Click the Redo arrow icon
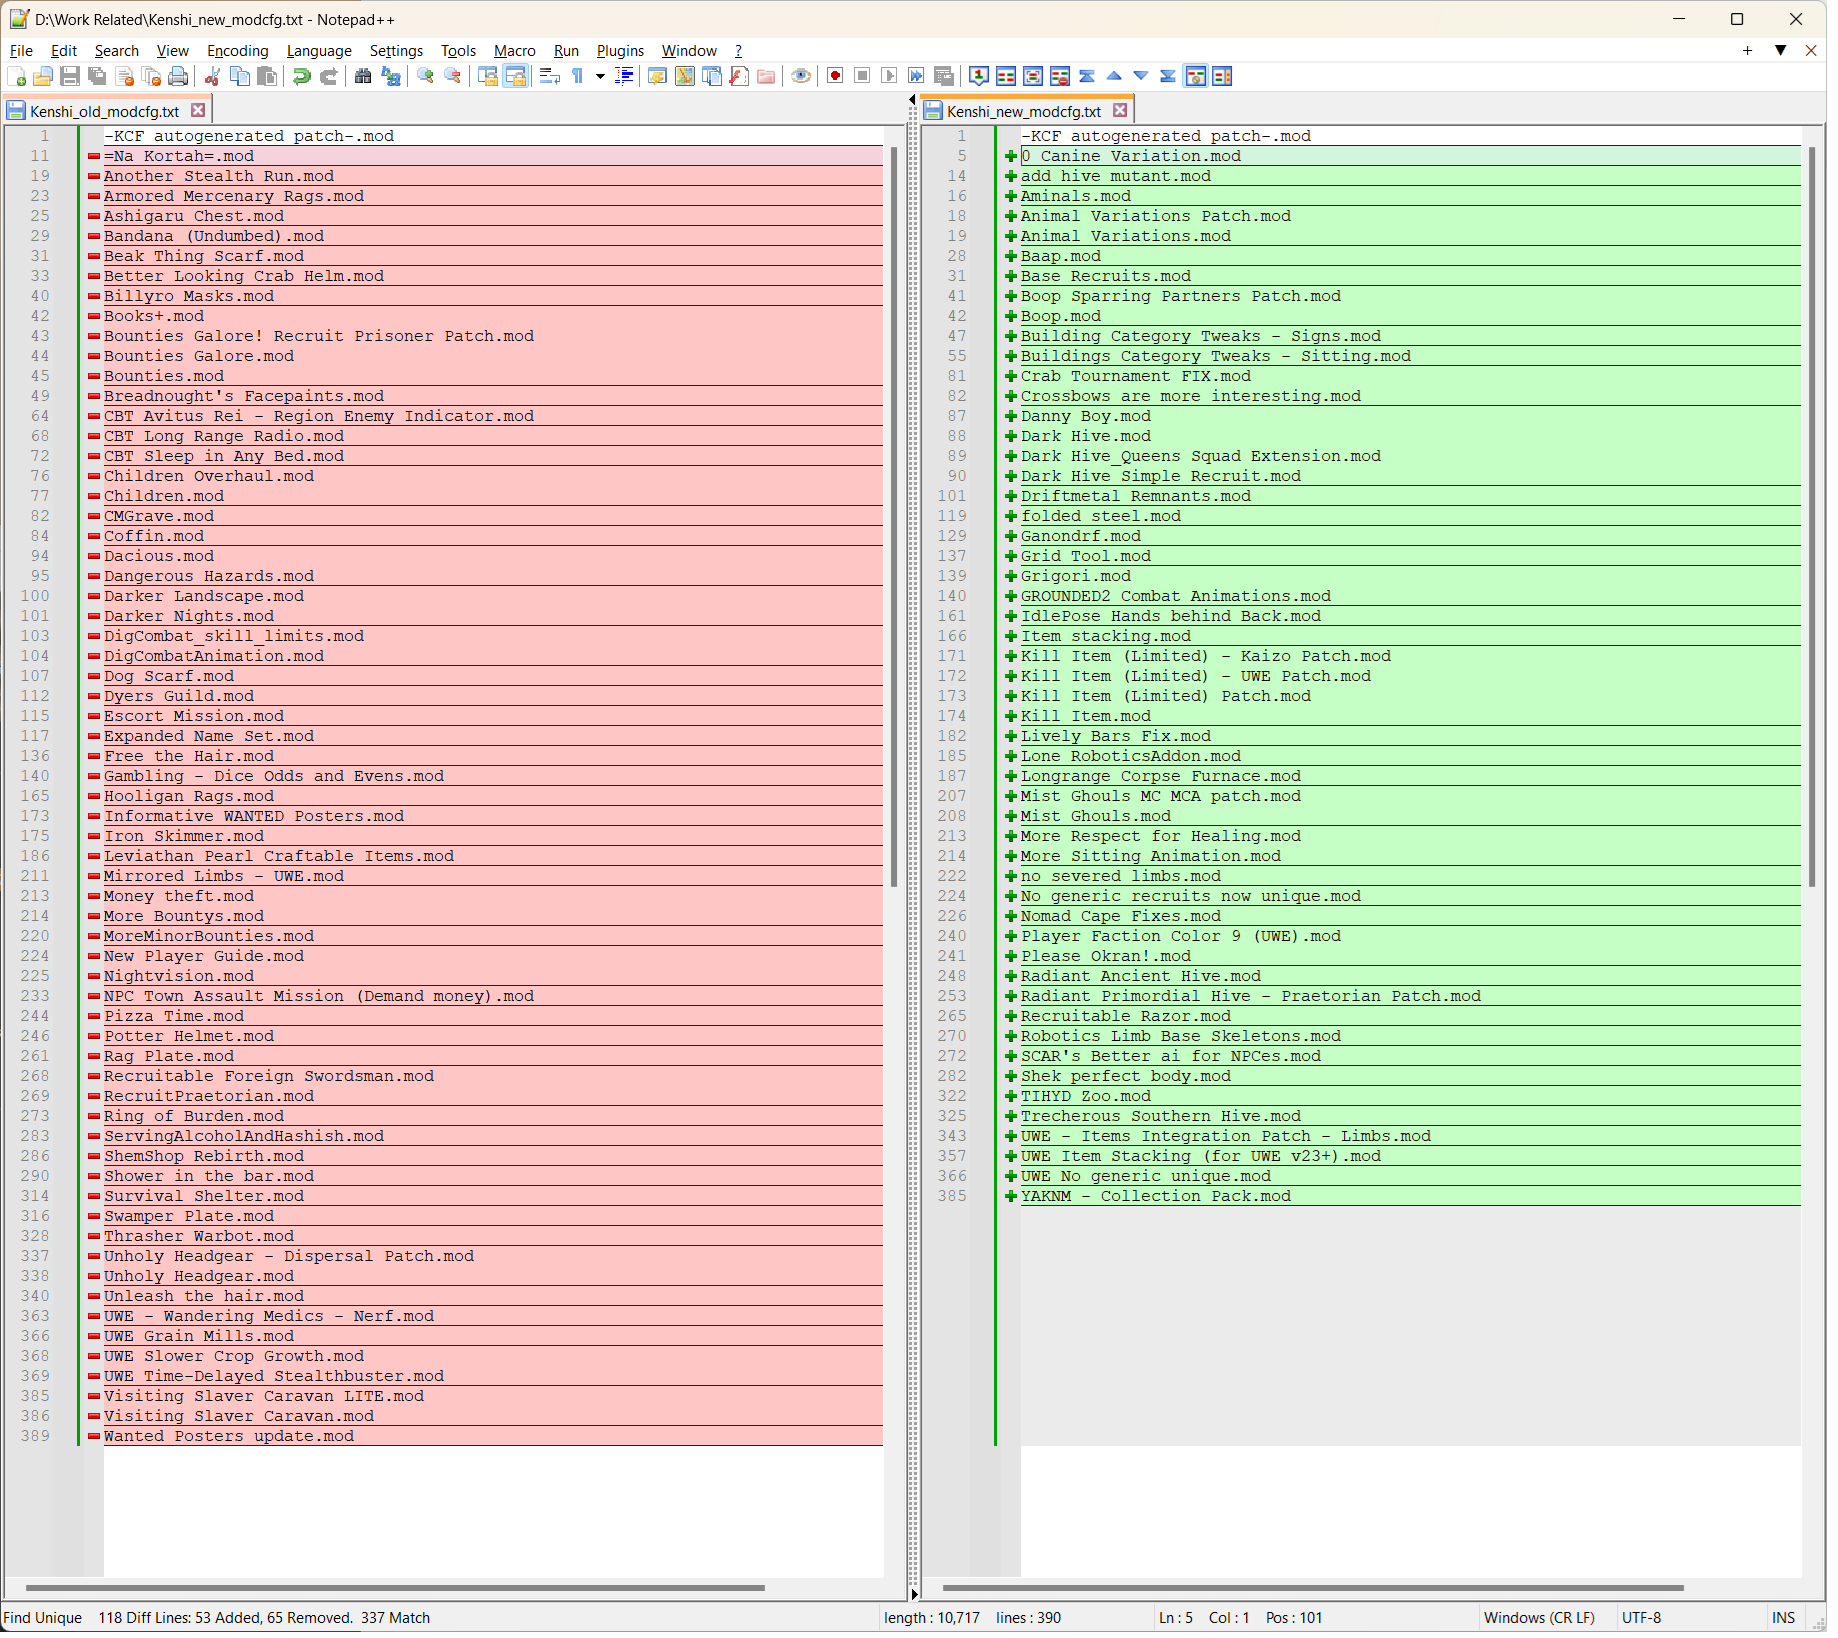Image resolution: width=1838 pixels, height=1638 pixels. 328,77
